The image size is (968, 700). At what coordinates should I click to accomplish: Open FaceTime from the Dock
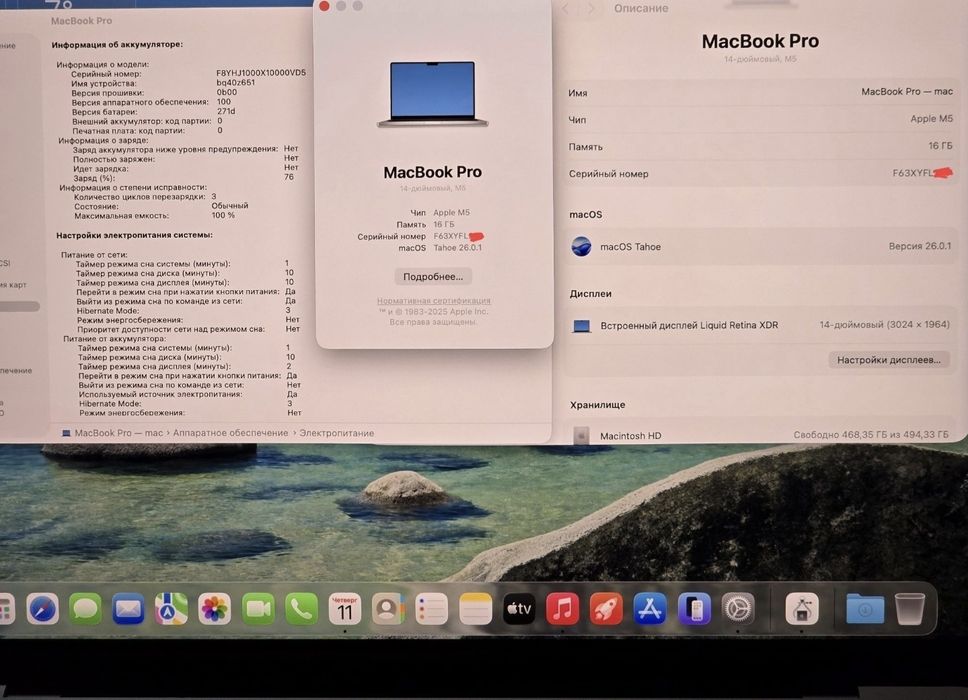(x=258, y=609)
